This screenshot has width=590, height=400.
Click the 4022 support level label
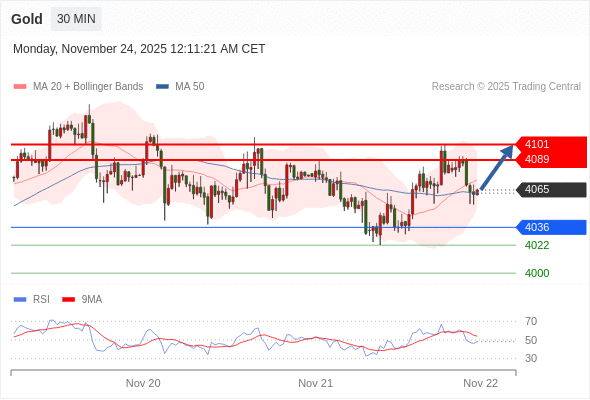[x=537, y=245]
